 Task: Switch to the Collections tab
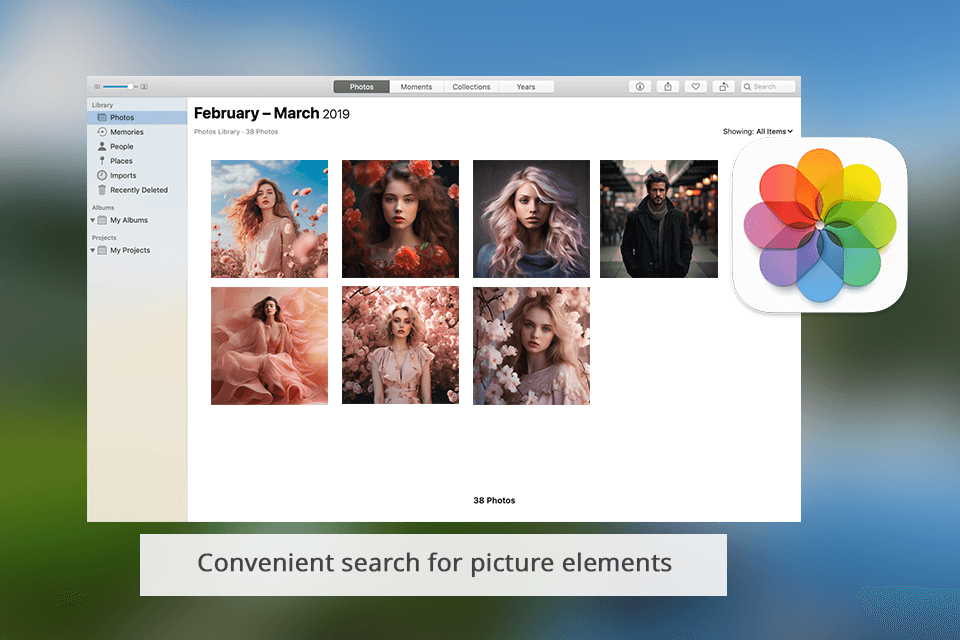coord(471,86)
